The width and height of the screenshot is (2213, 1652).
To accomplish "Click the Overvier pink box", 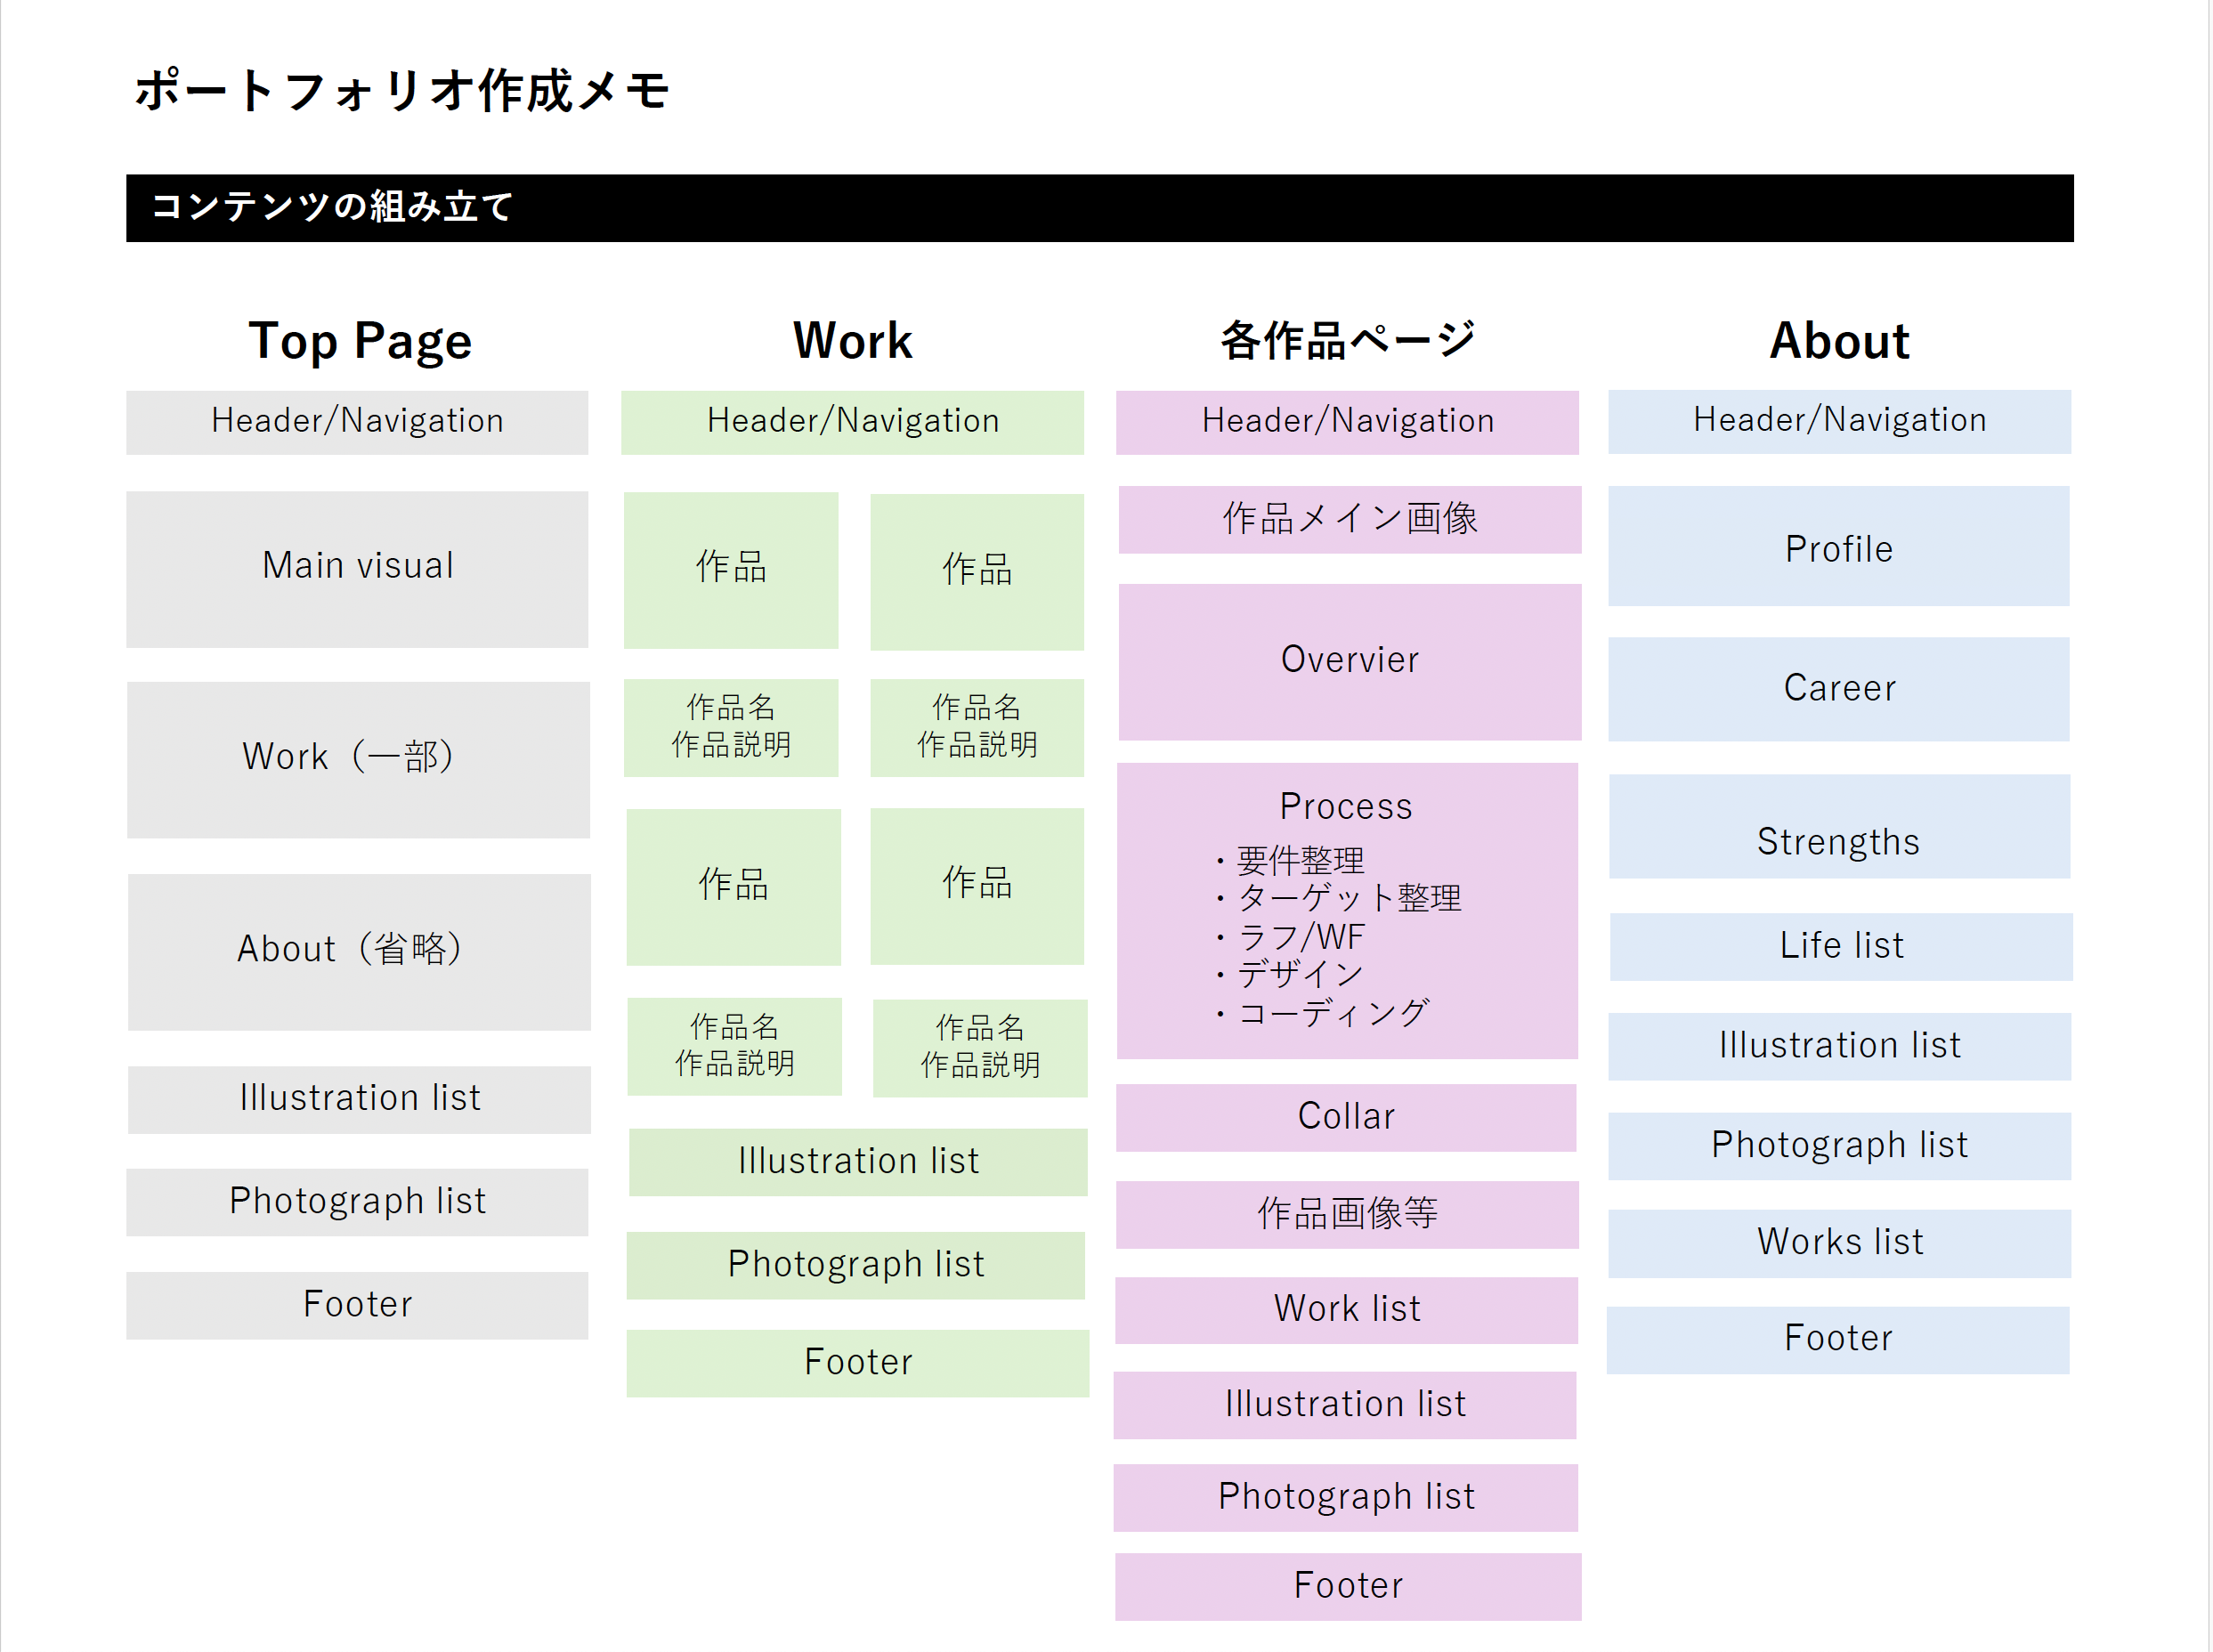I will pyautogui.click(x=1349, y=661).
